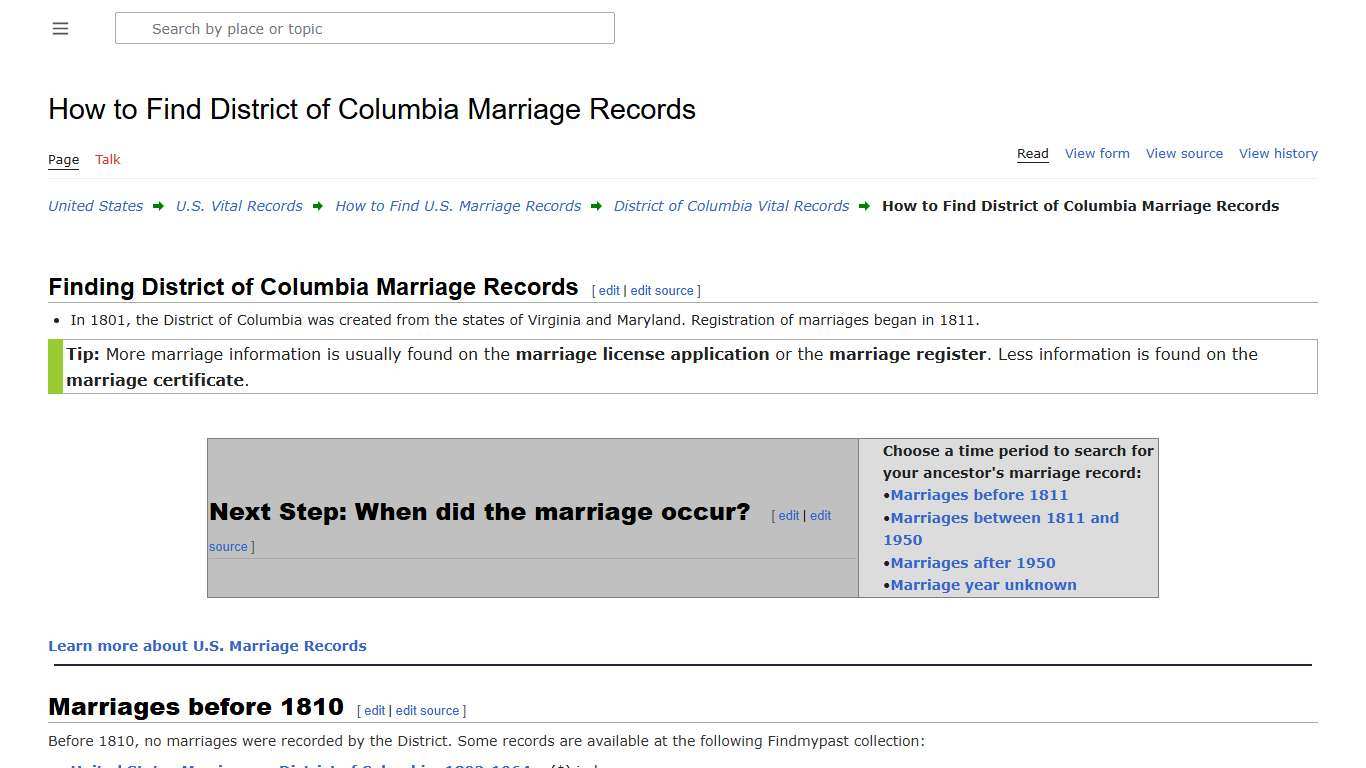Open the View history page
1366x768 pixels.
tap(1278, 153)
